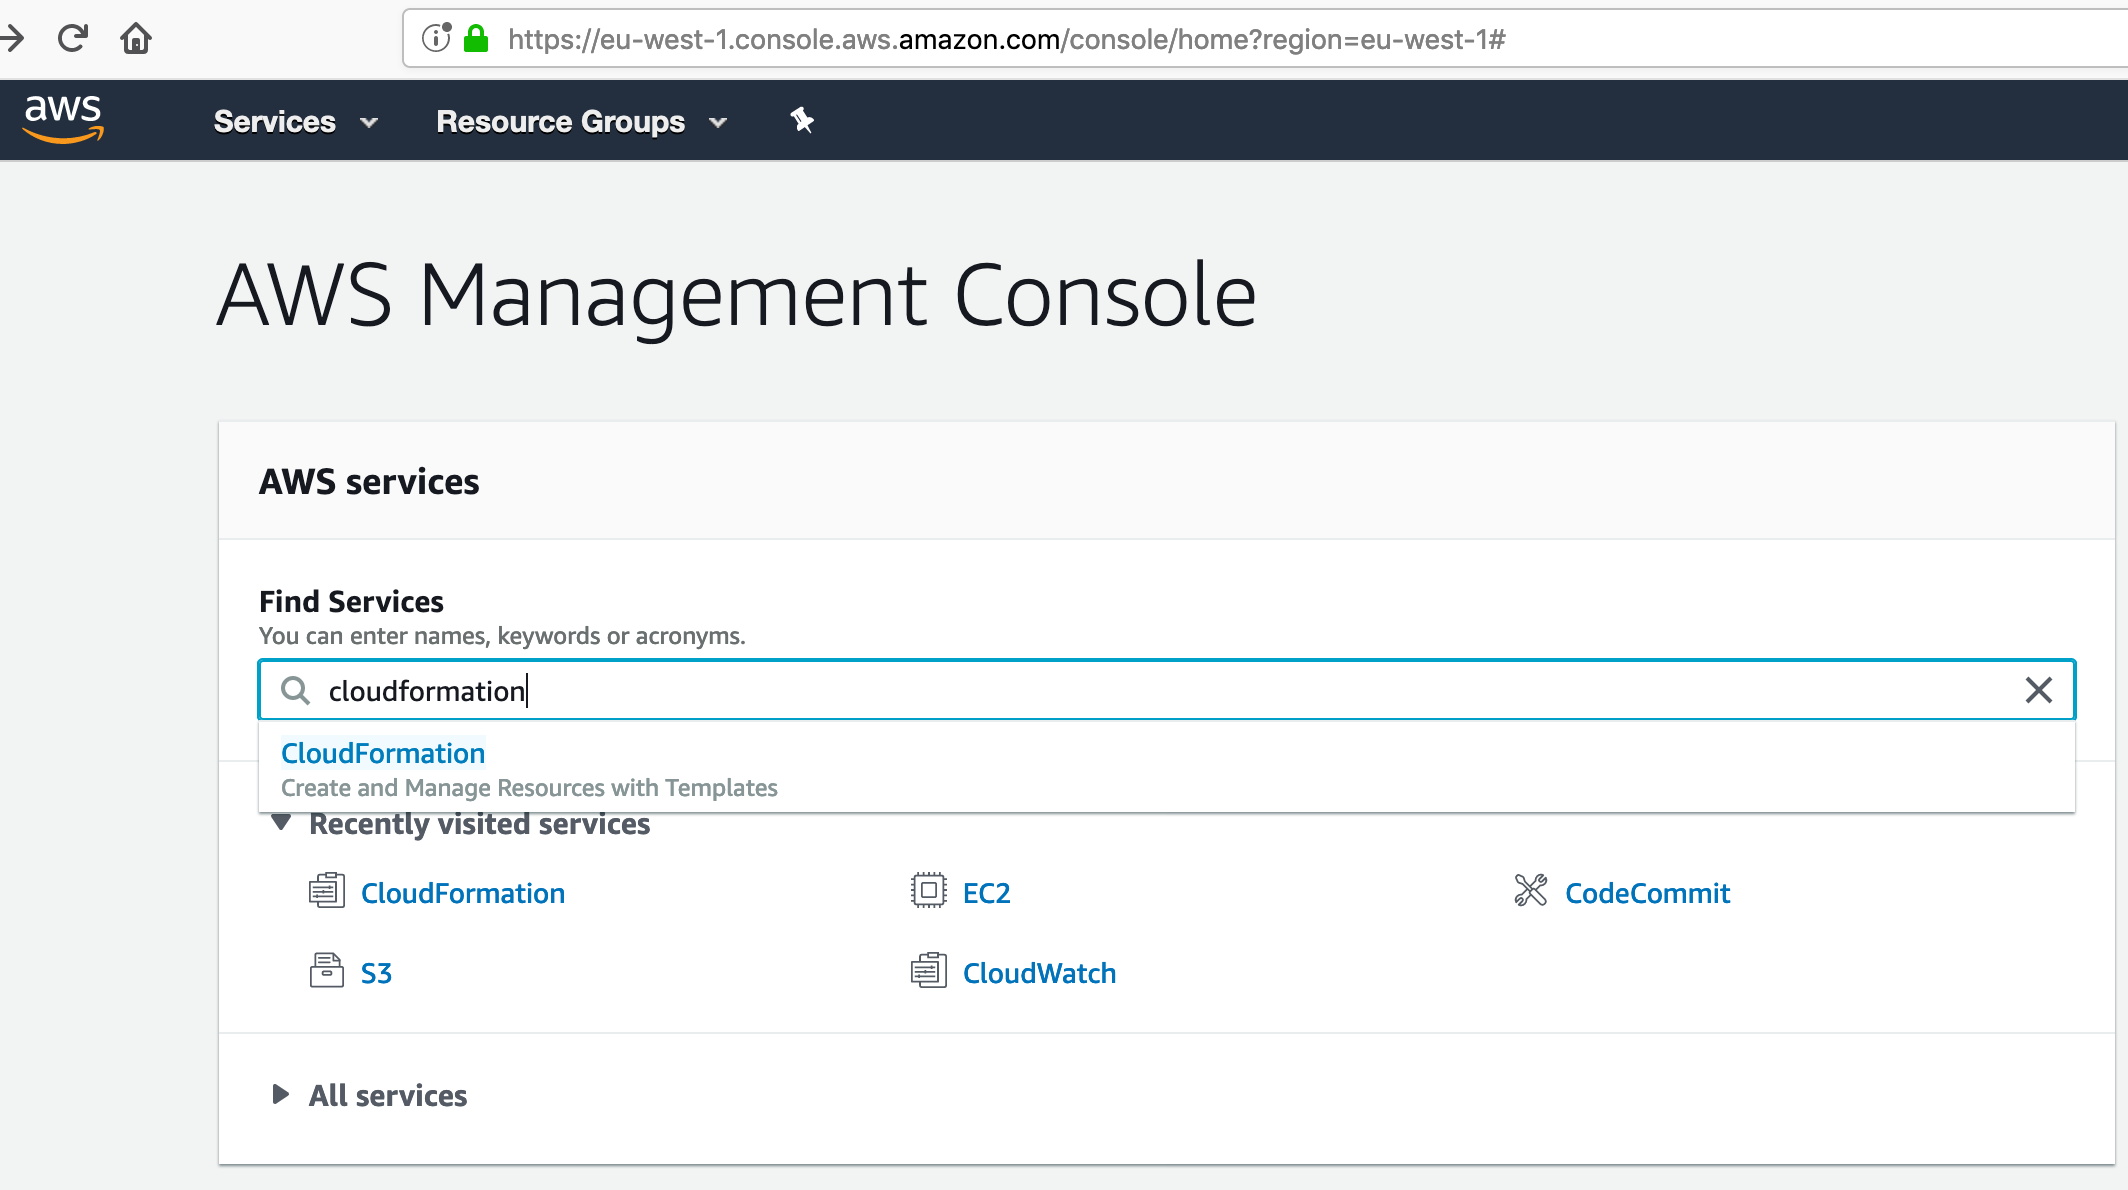The width and height of the screenshot is (2128, 1190).
Task: Open CloudWatch from recently visited services
Action: tap(1039, 973)
